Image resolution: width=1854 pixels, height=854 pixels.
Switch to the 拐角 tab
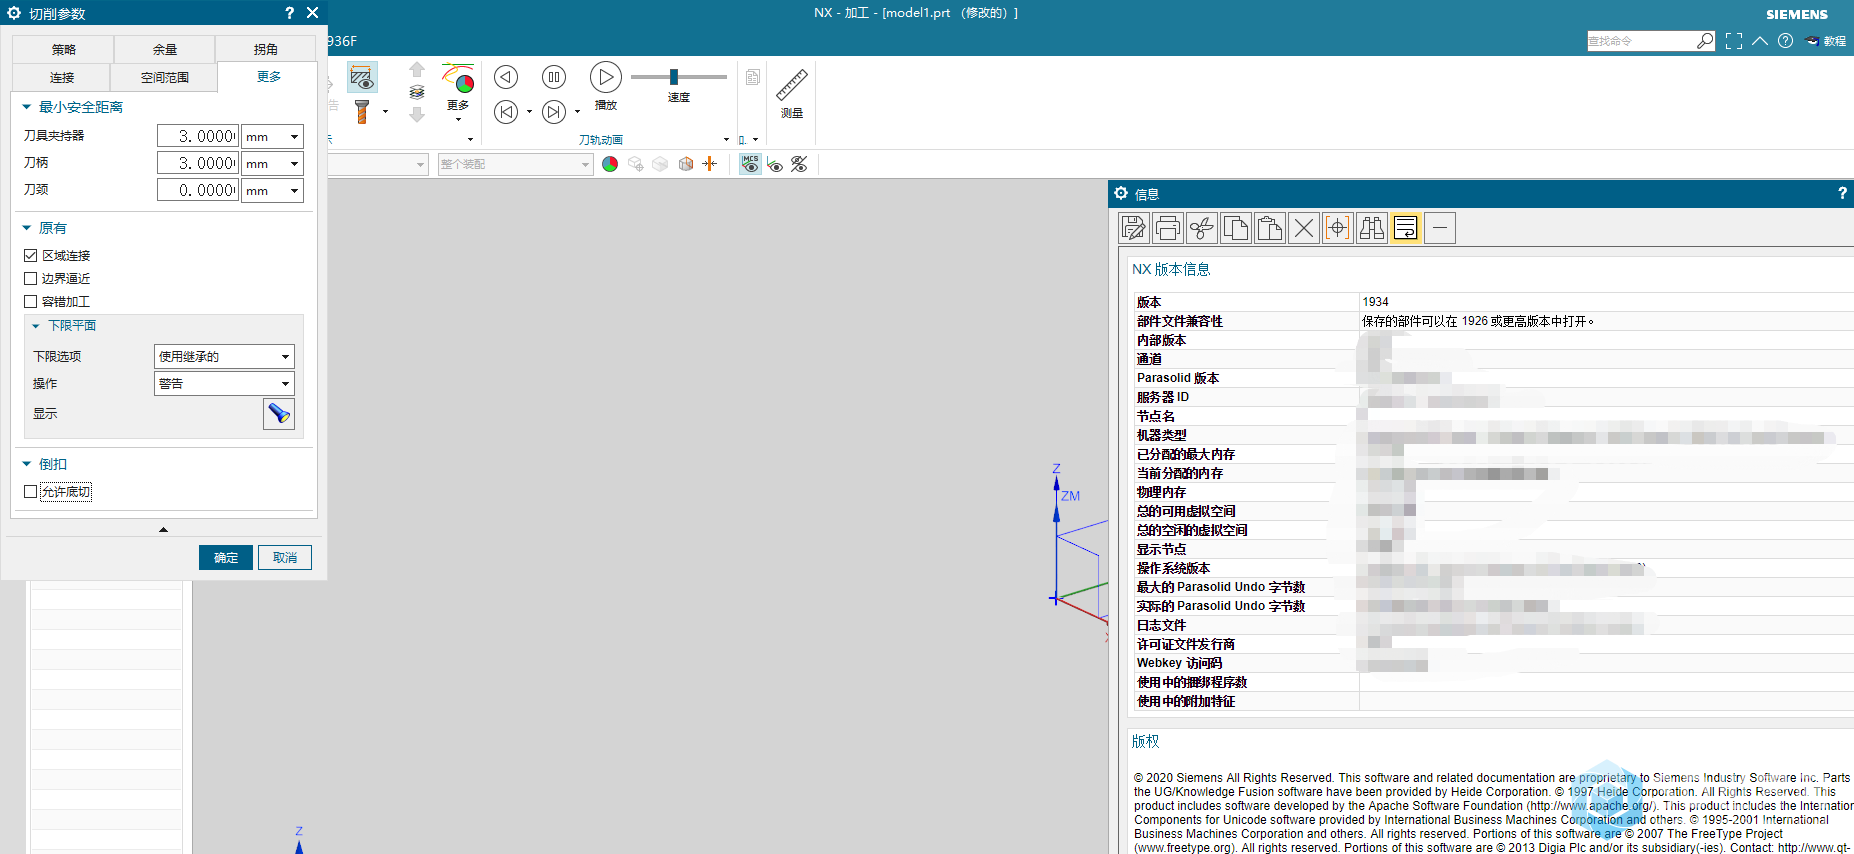[x=266, y=49]
